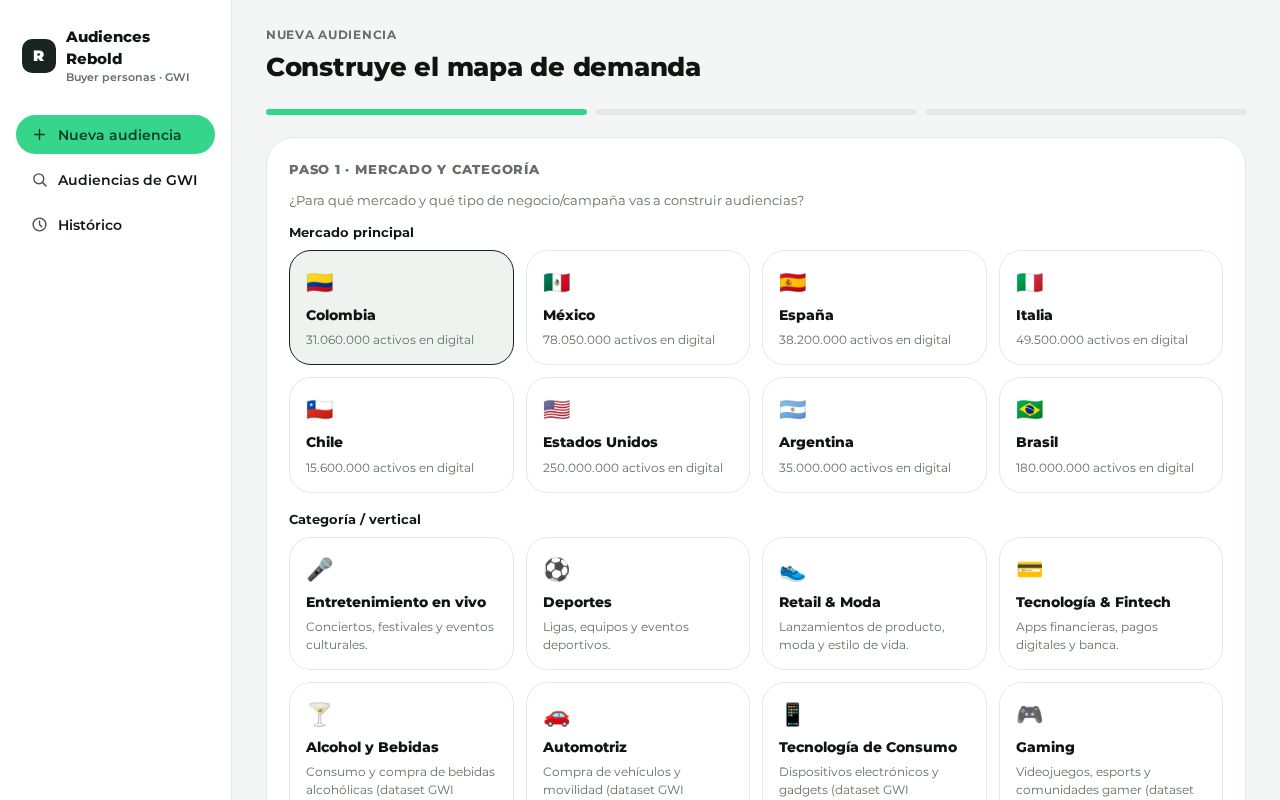Screen dimensions: 1280x800
Task: Click 'Ligas, equipos y eventos deportivos.' text
Action: [x=616, y=636]
